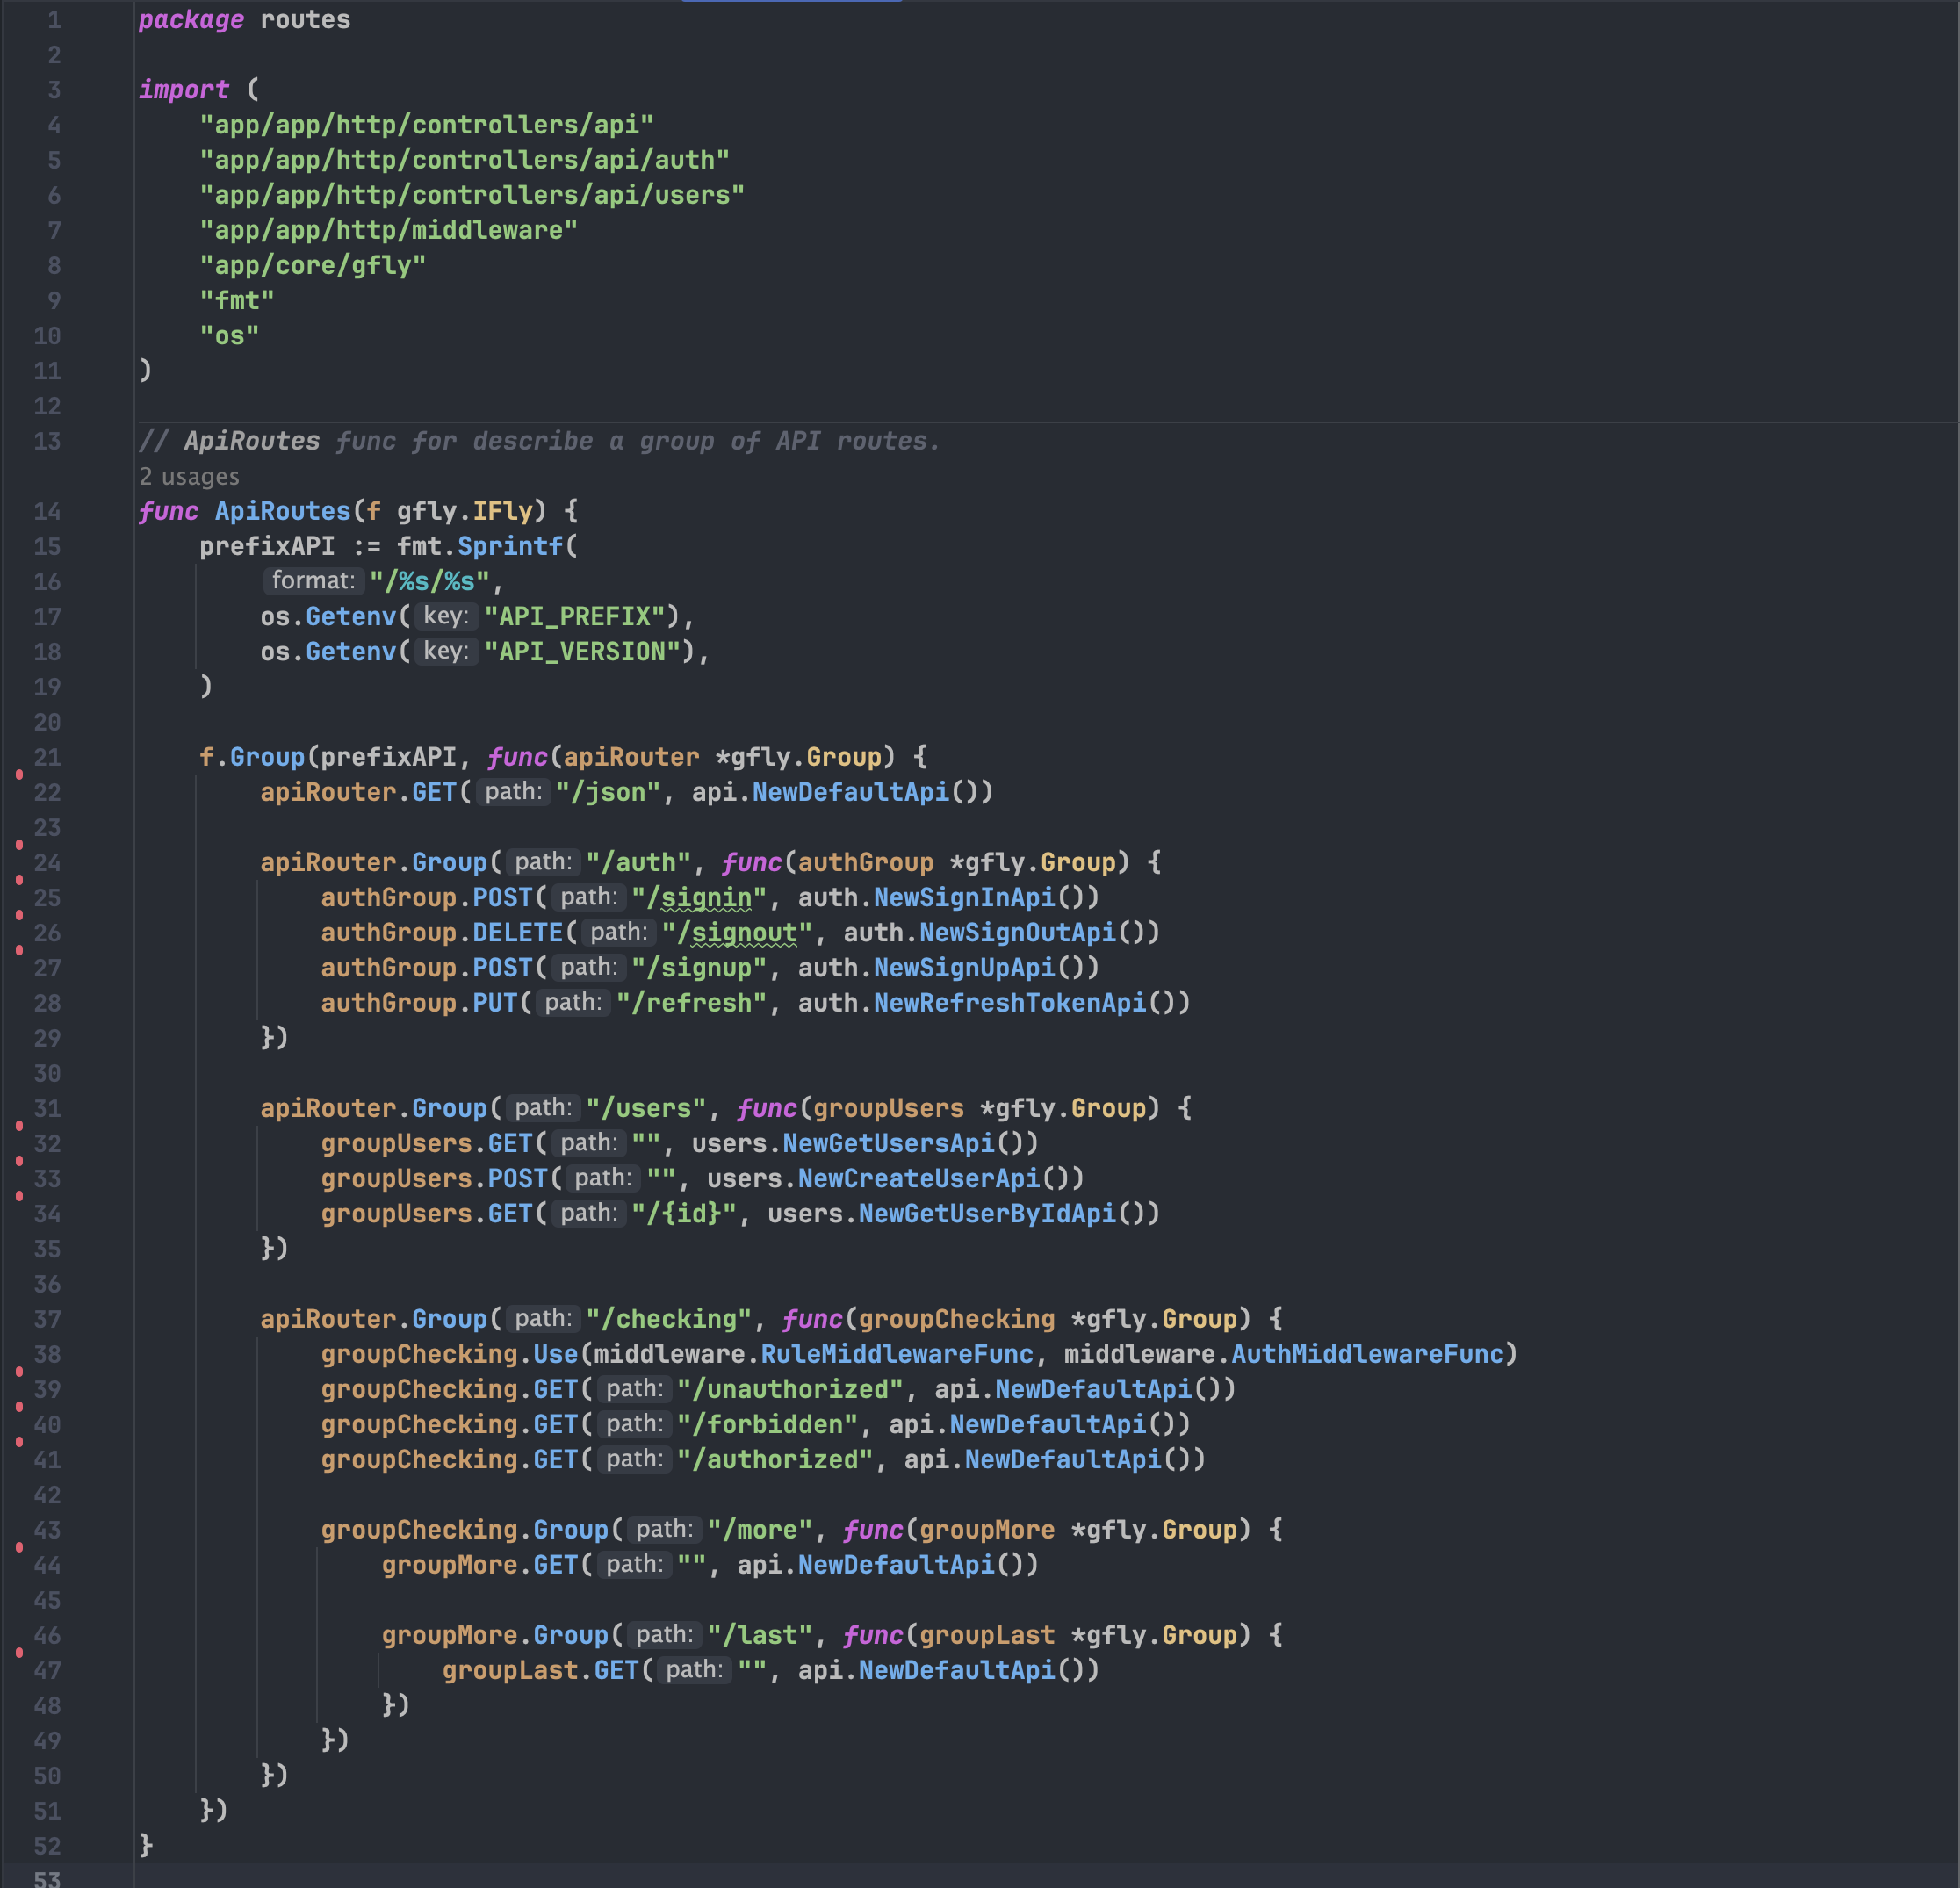Click the groupLast parameter name on line 46
1960x1888 pixels.
(x=987, y=1635)
